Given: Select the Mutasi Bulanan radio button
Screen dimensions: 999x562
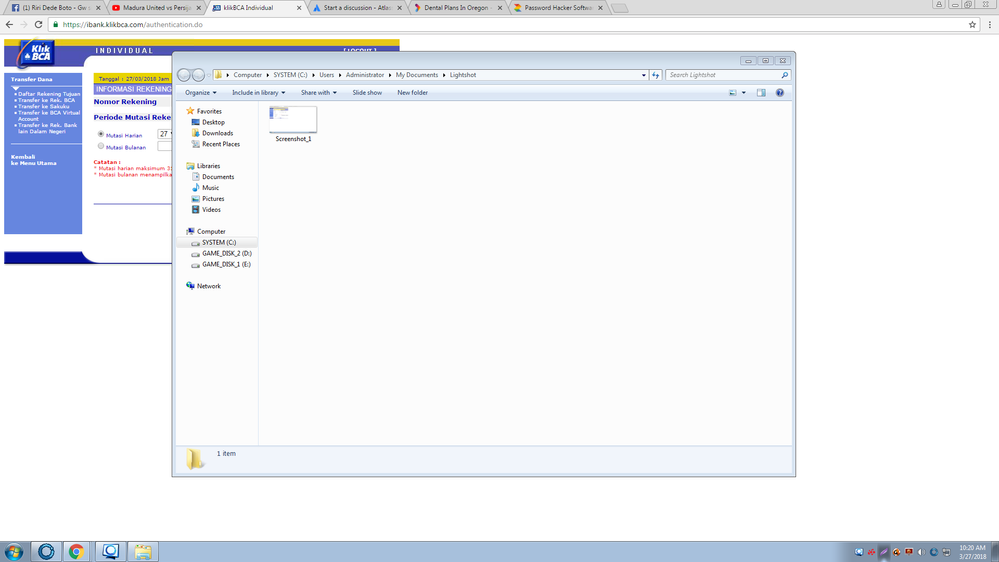Looking at the screenshot, I should [101, 147].
